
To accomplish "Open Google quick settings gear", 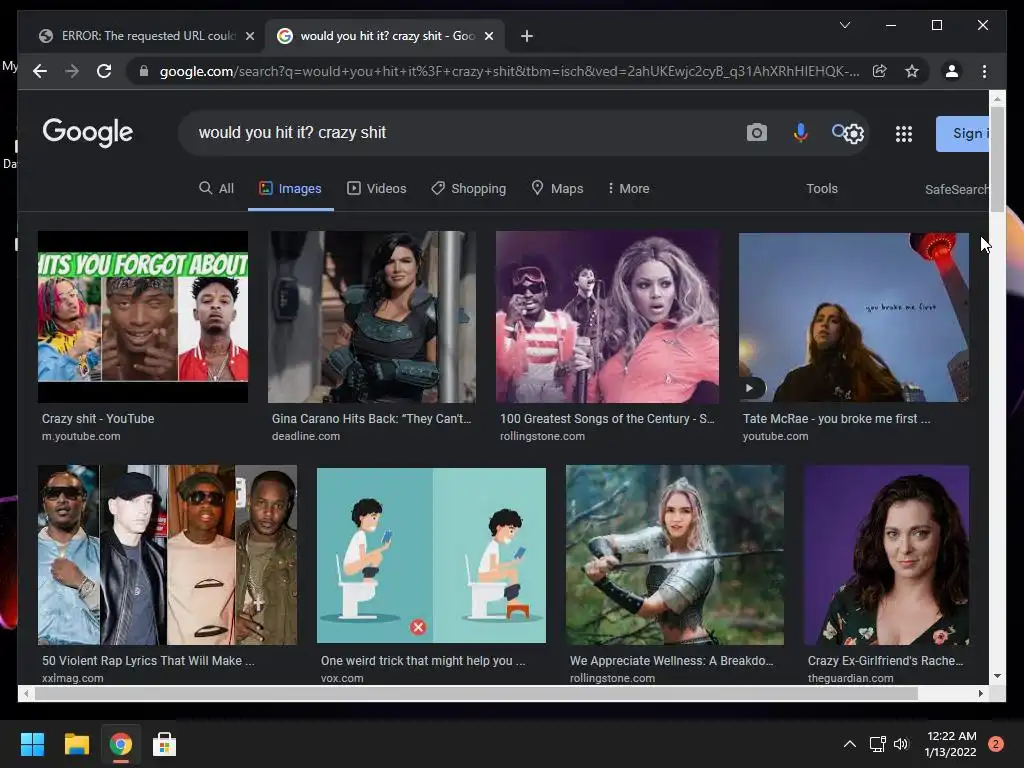I will click(854, 134).
